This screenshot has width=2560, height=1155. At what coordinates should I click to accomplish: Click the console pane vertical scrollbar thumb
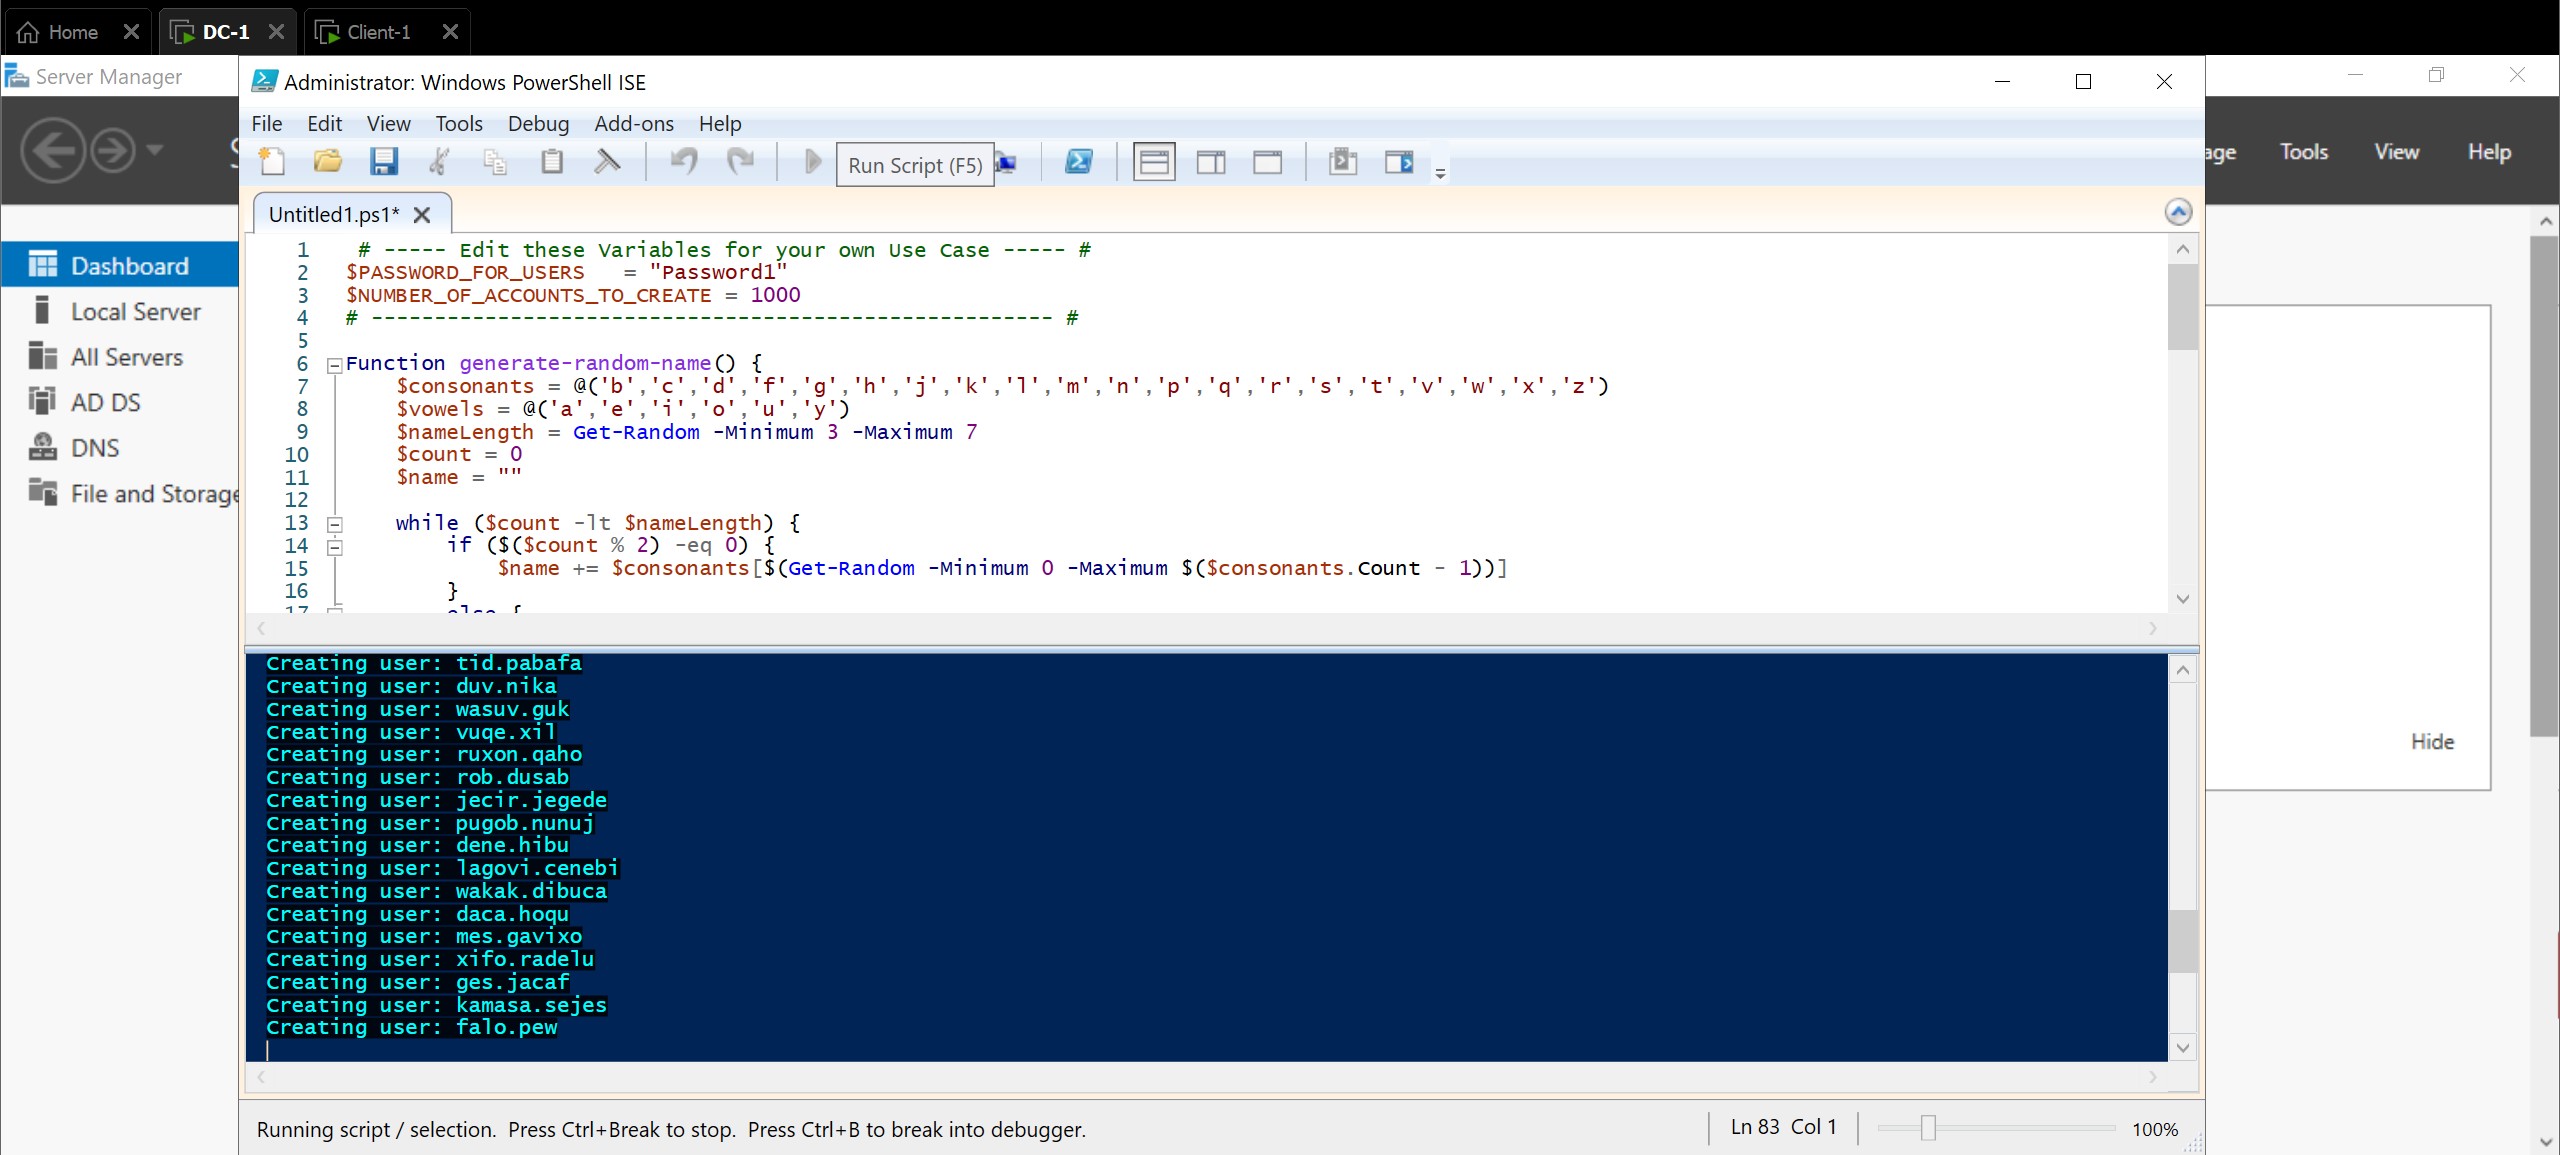tap(2182, 940)
